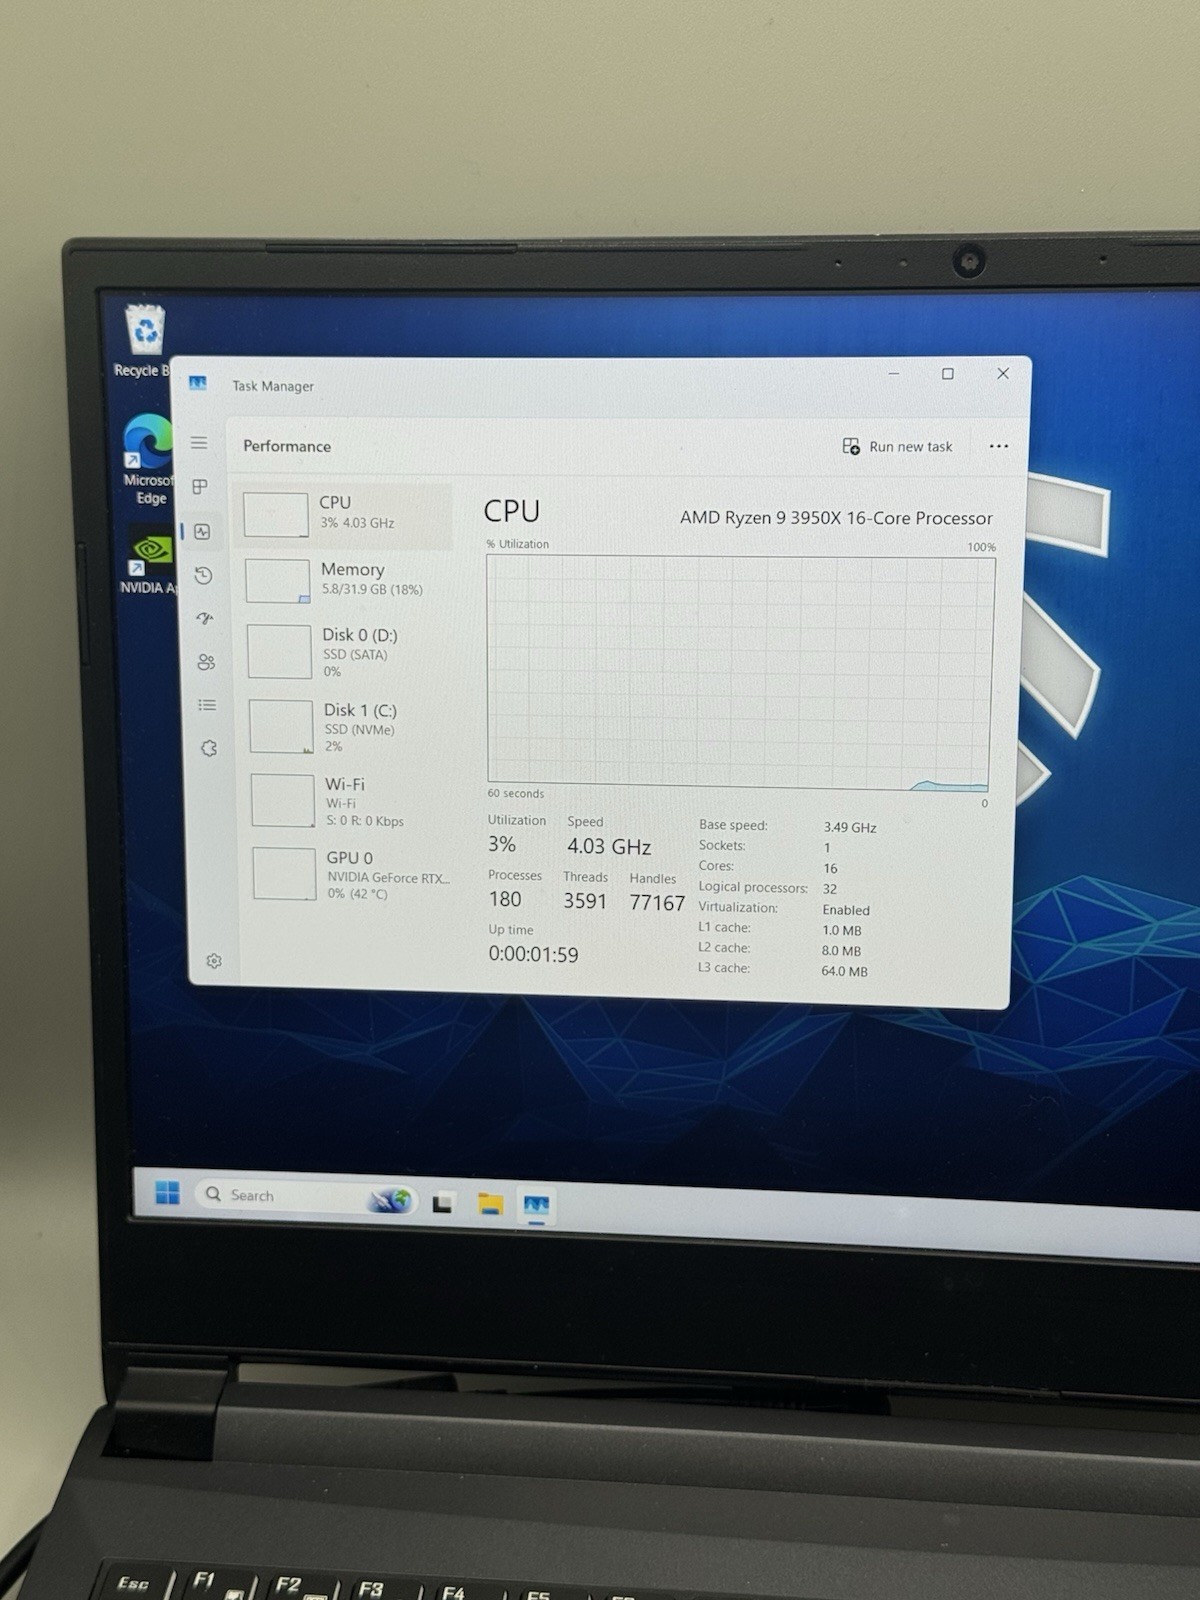Click the AMD Ryzen 9 3950X processor name

point(836,518)
